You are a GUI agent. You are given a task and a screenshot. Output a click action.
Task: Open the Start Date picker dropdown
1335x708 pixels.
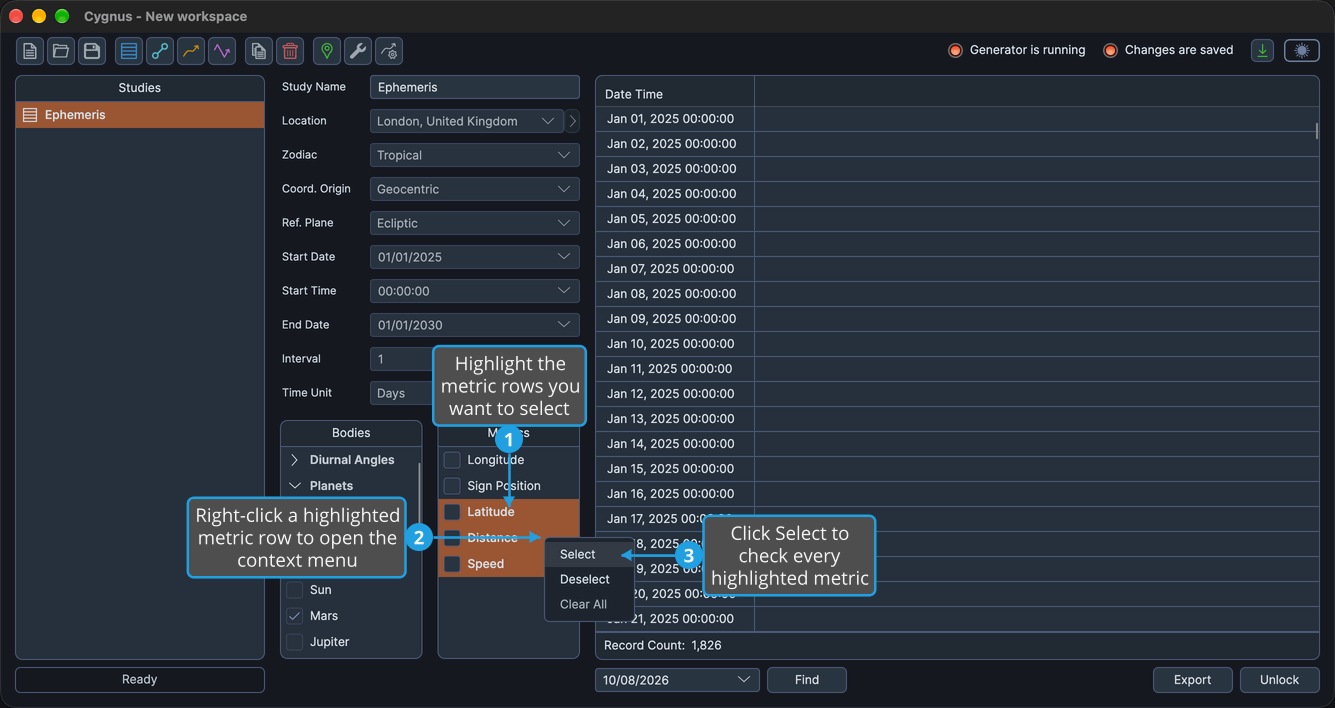point(475,257)
